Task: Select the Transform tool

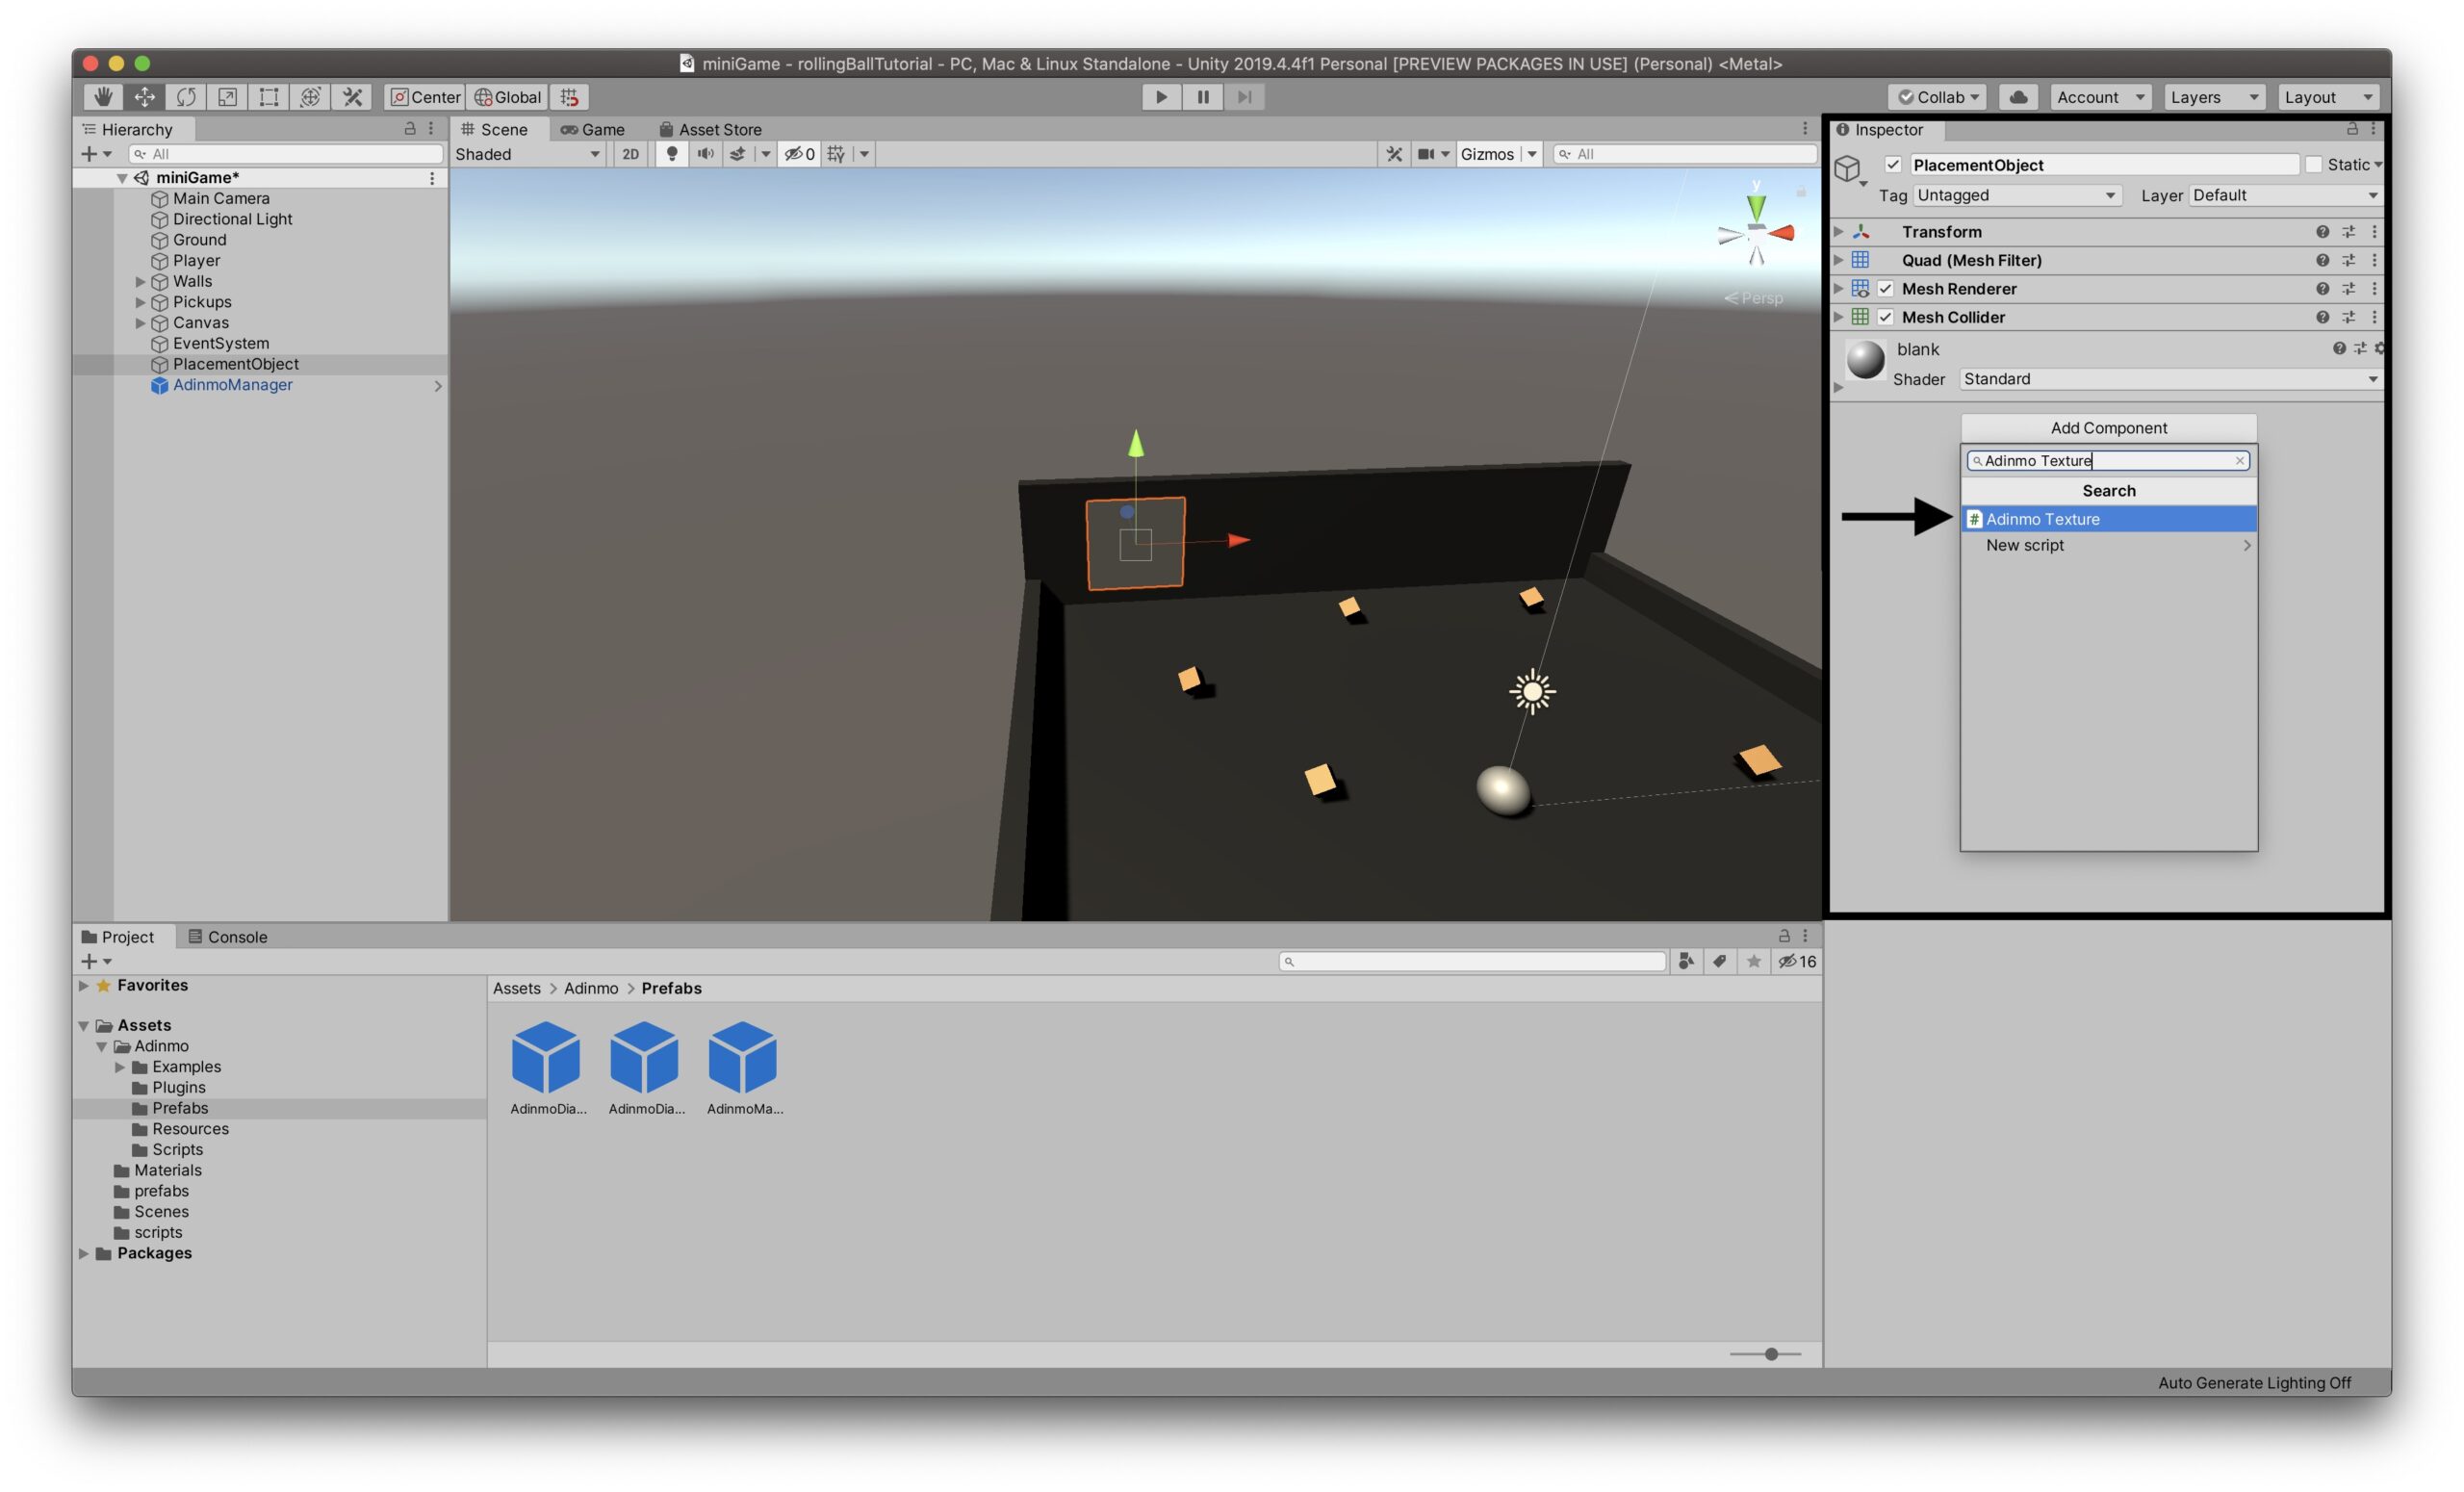Action: pyautogui.click(x=310, y=97)
